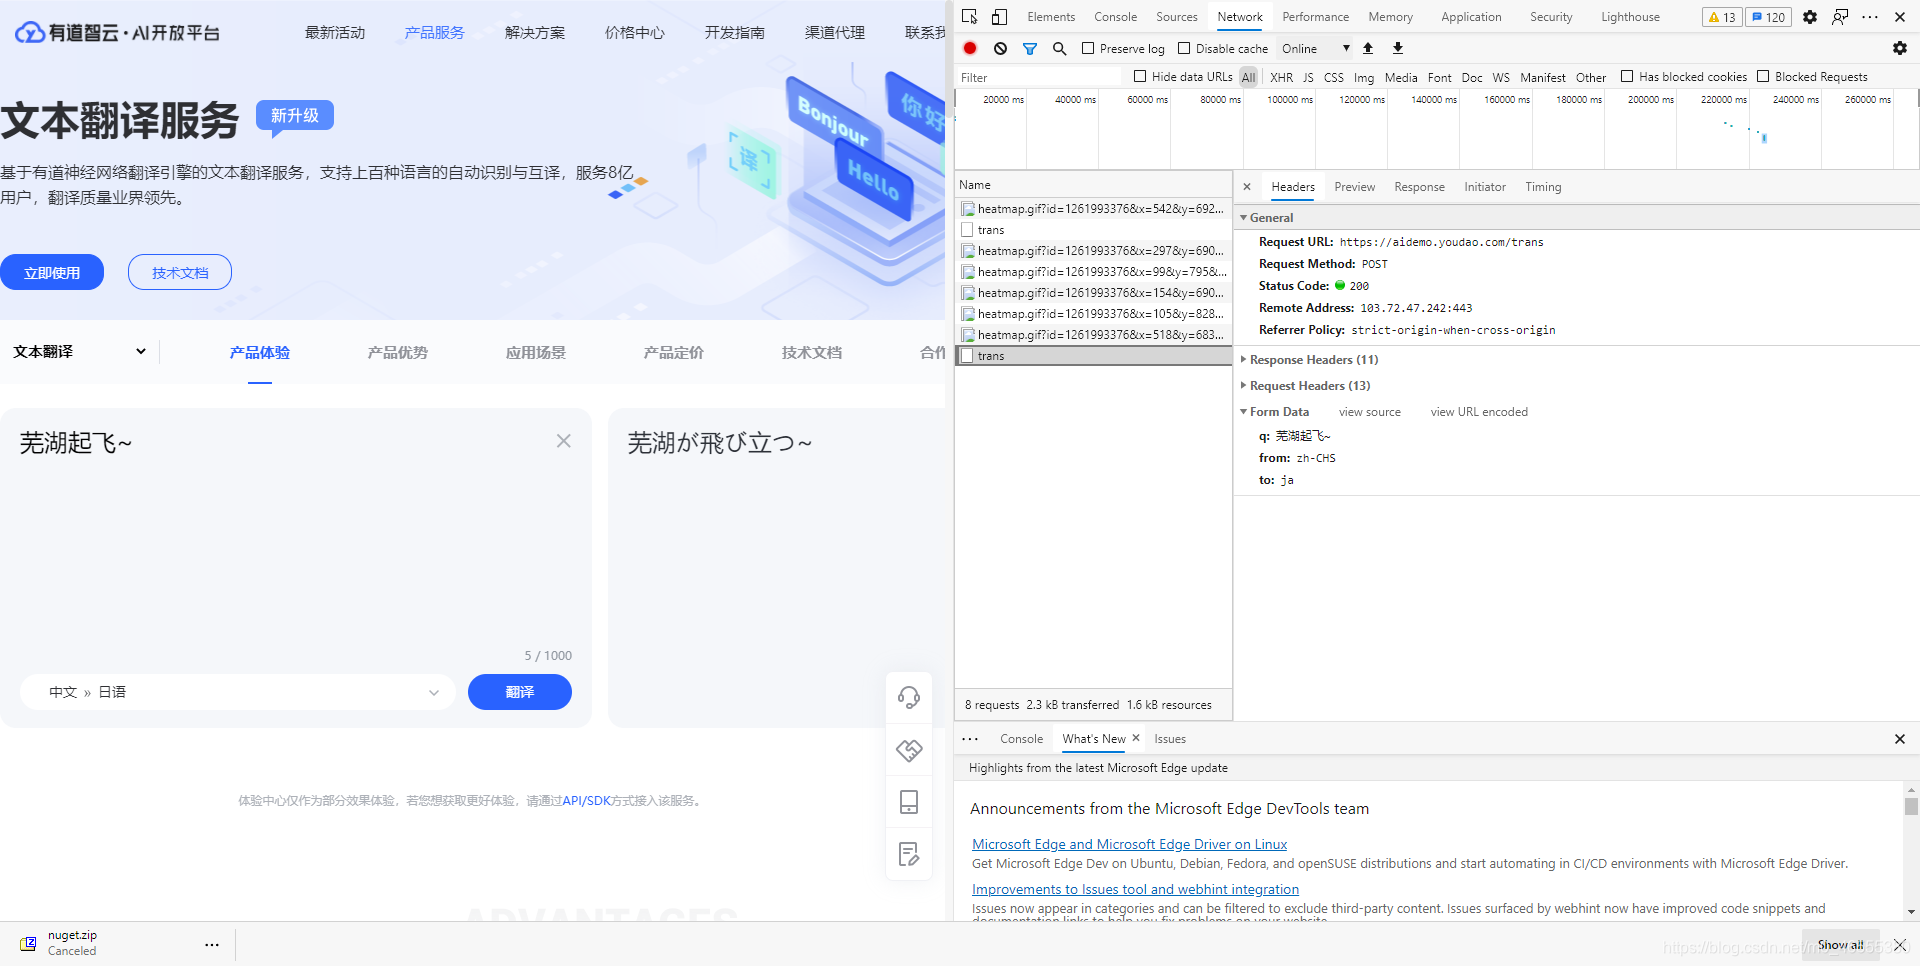Click the import HAR upload arrow icon
This screenshot has width=1920, height=966.
[1368, 48]
